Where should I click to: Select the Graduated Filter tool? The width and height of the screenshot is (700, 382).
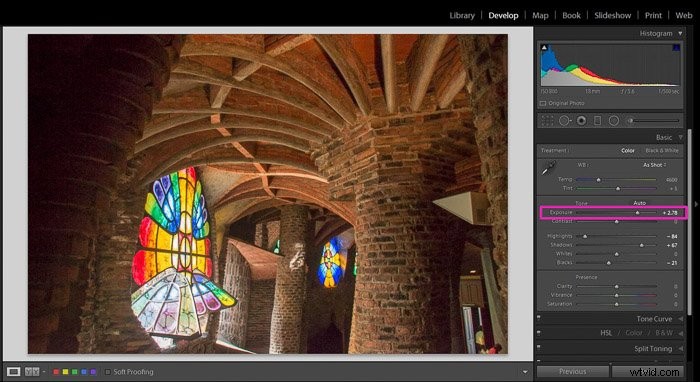coord(597,120)
